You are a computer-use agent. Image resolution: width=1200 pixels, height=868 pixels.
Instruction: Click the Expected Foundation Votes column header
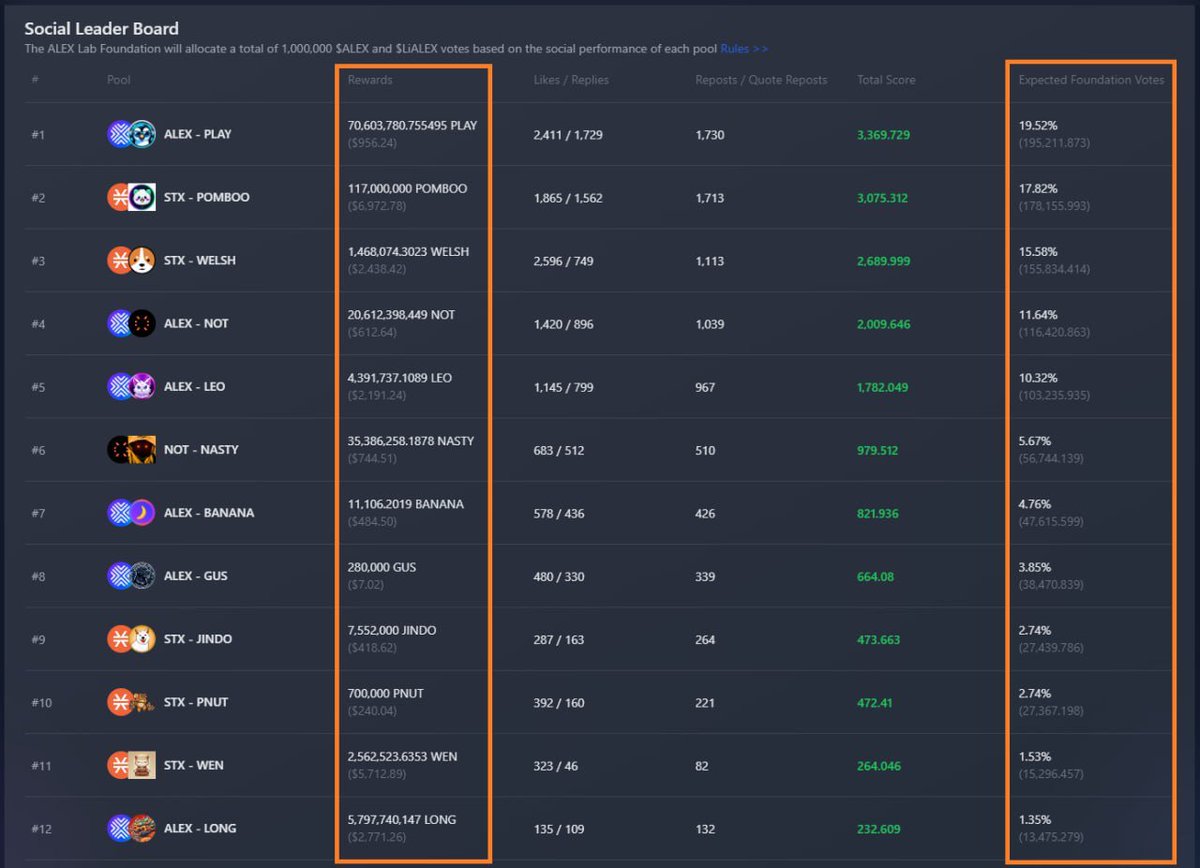[1091, 80]
